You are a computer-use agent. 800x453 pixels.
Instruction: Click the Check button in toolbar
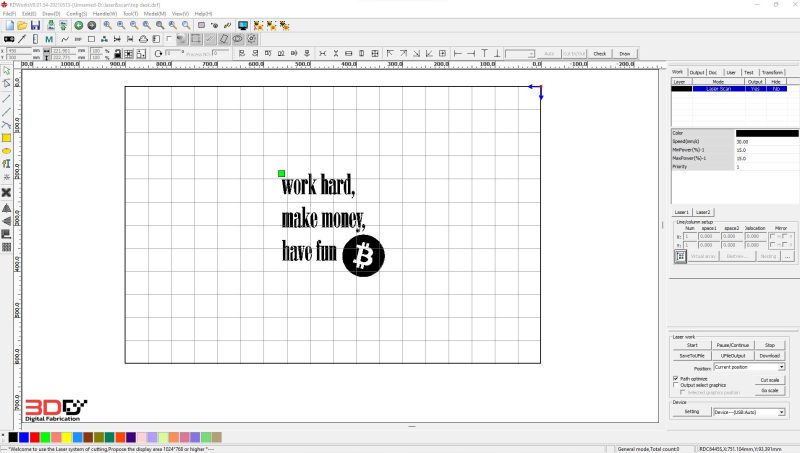pyautogui.click(x=599, y=54)
